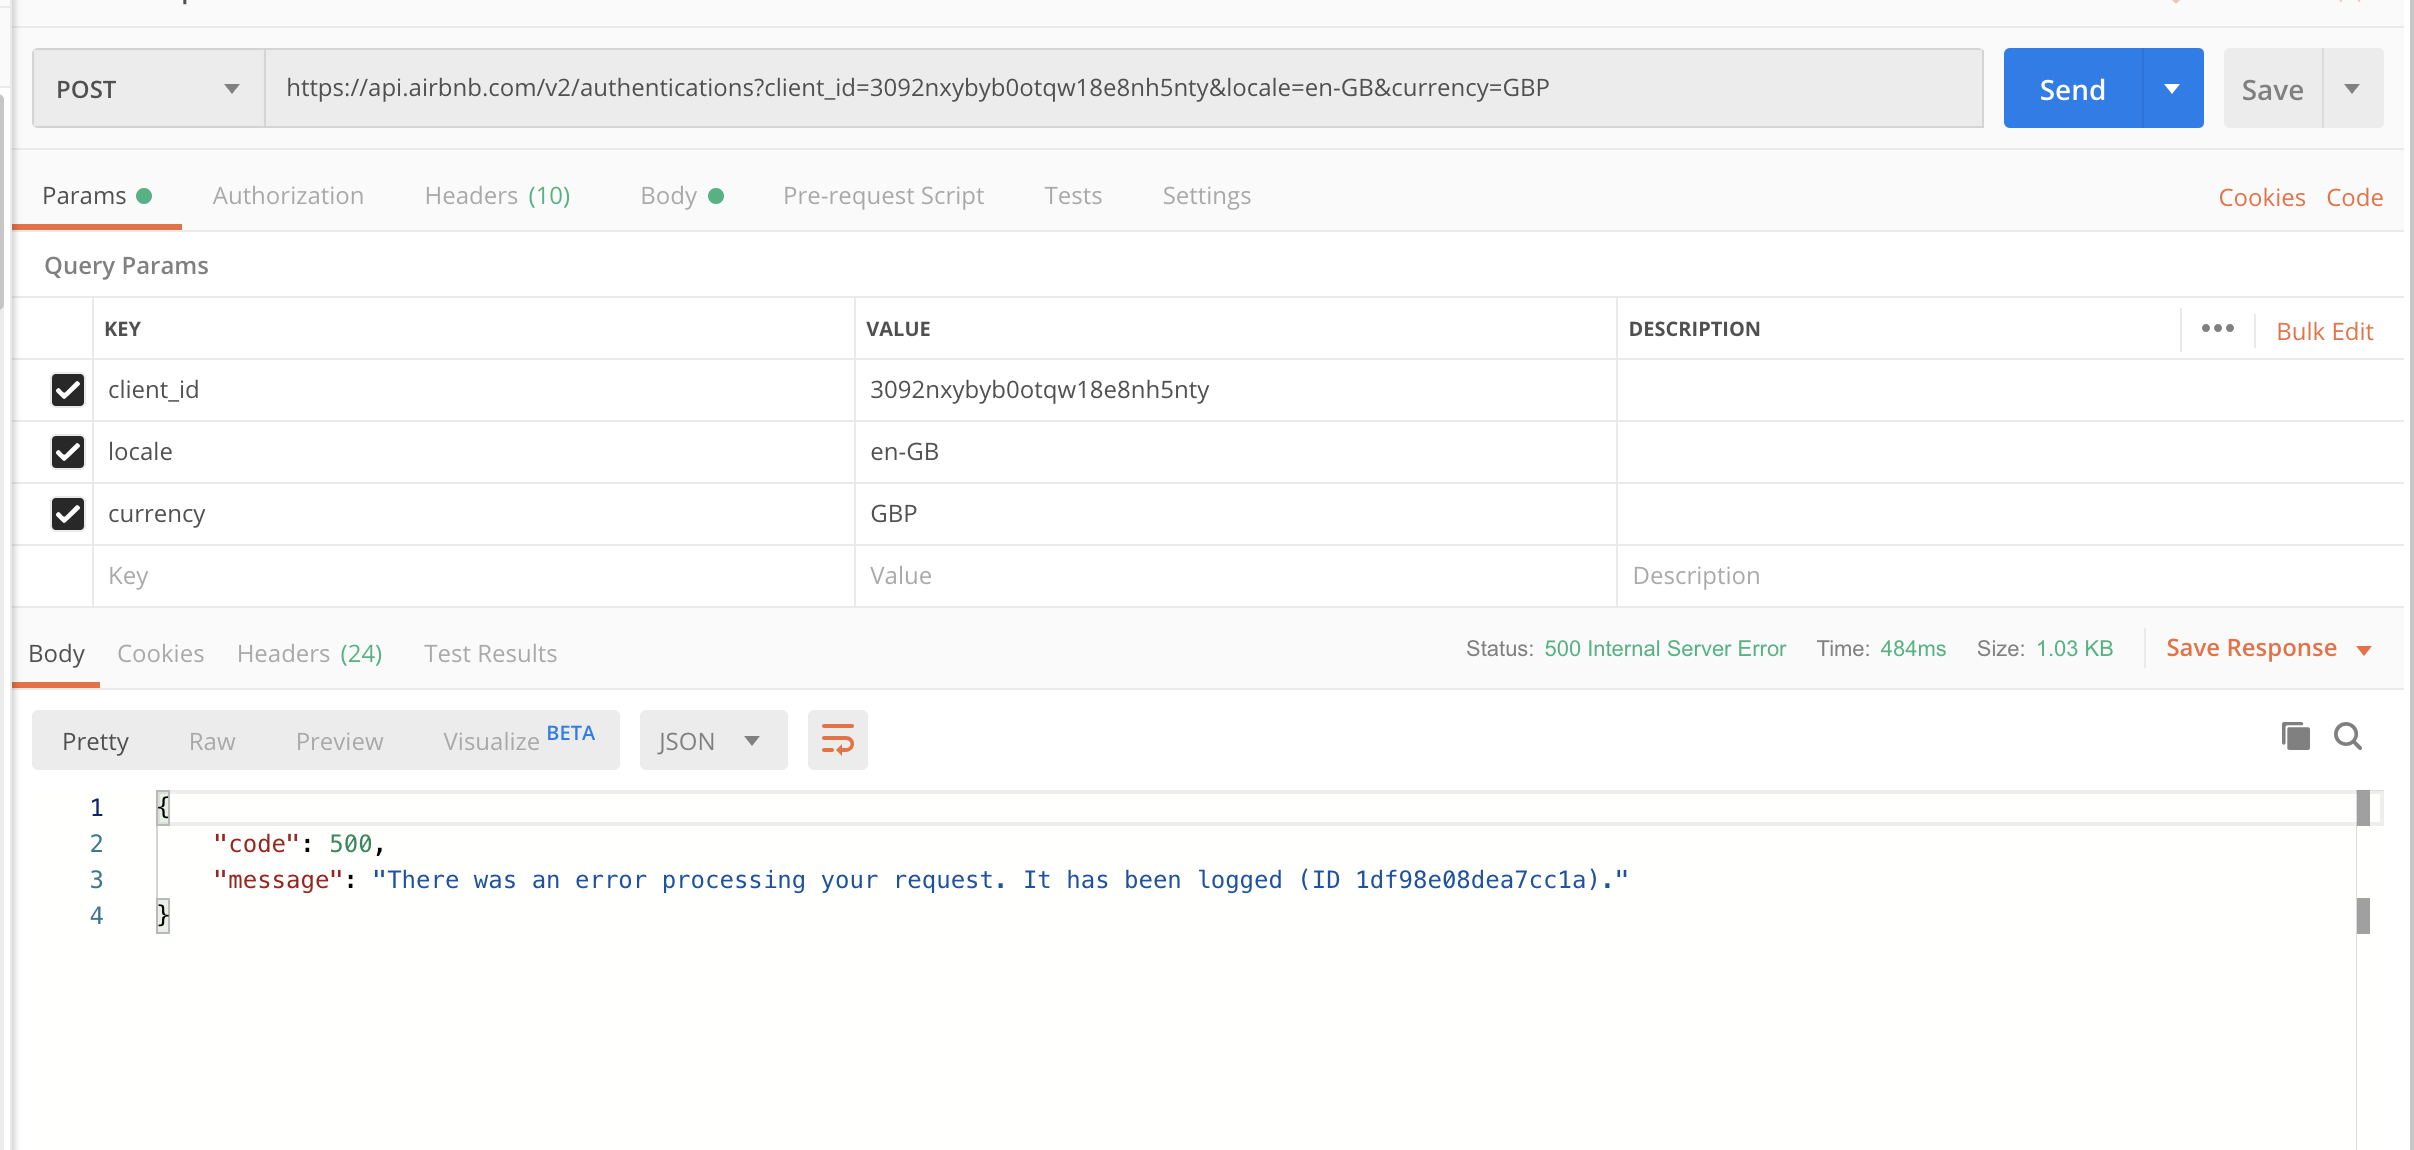Toggle line wrapping in the response viewer
The width and height of the screenshot is (2414, 1150).
(836, 740)
